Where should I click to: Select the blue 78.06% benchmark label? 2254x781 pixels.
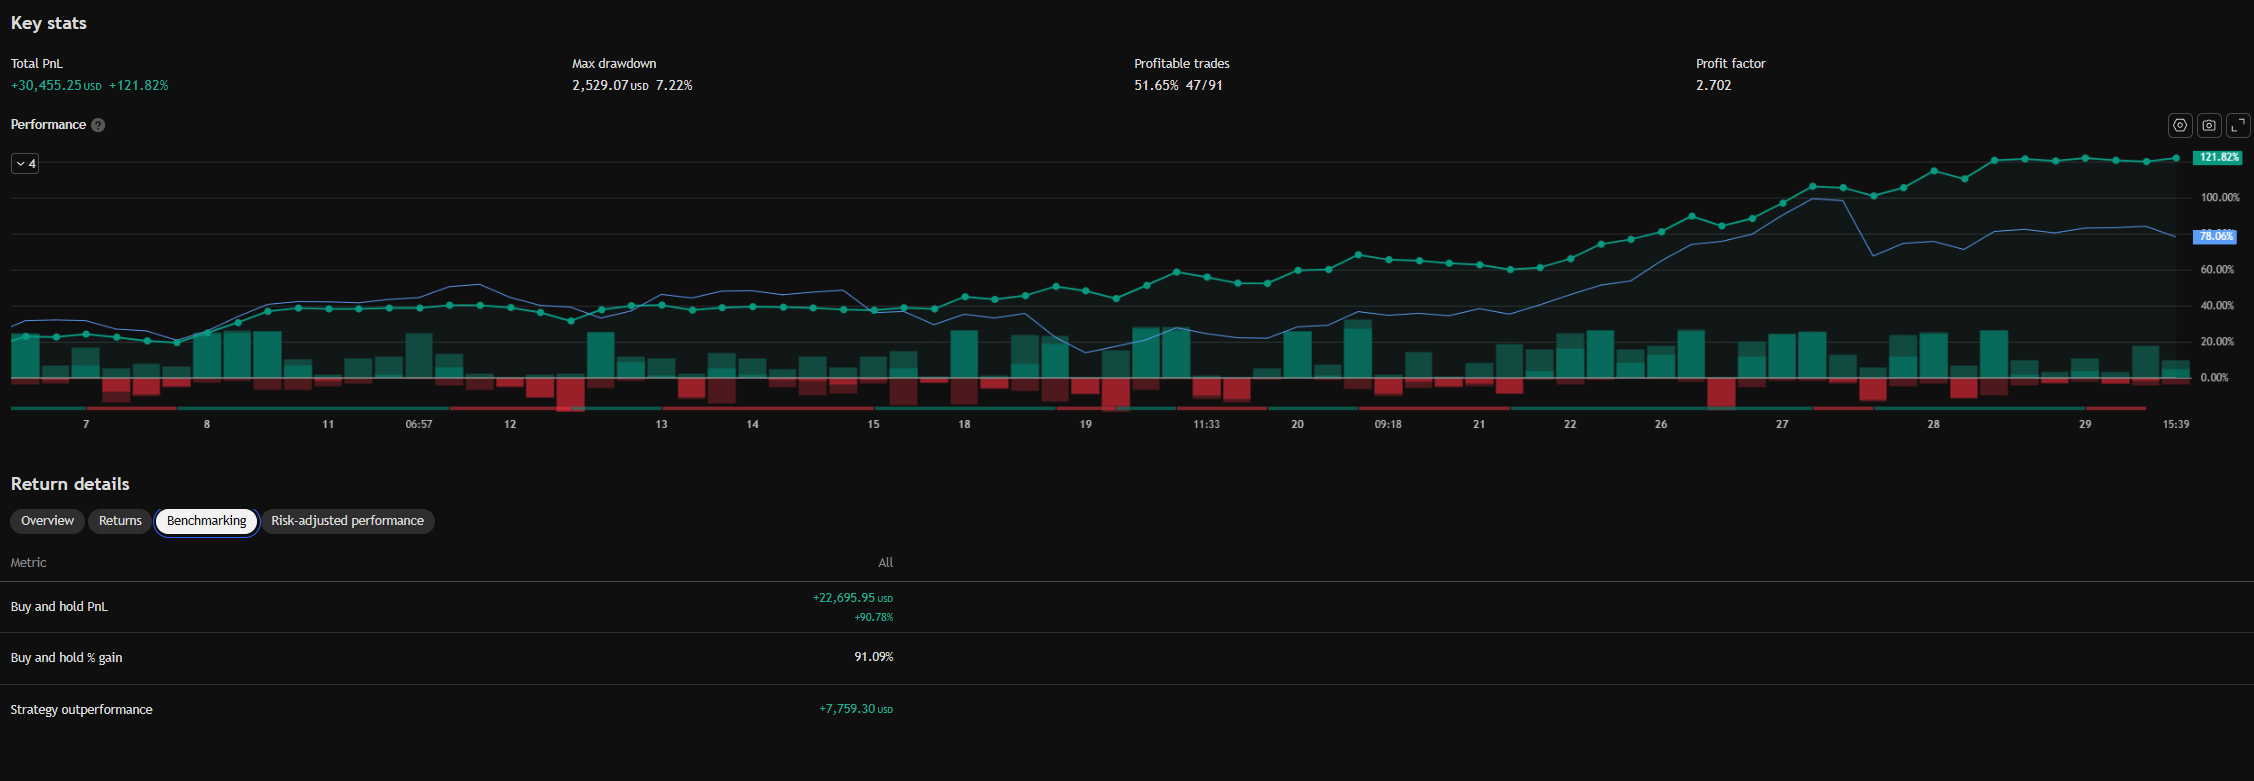tap(2215, 236)
